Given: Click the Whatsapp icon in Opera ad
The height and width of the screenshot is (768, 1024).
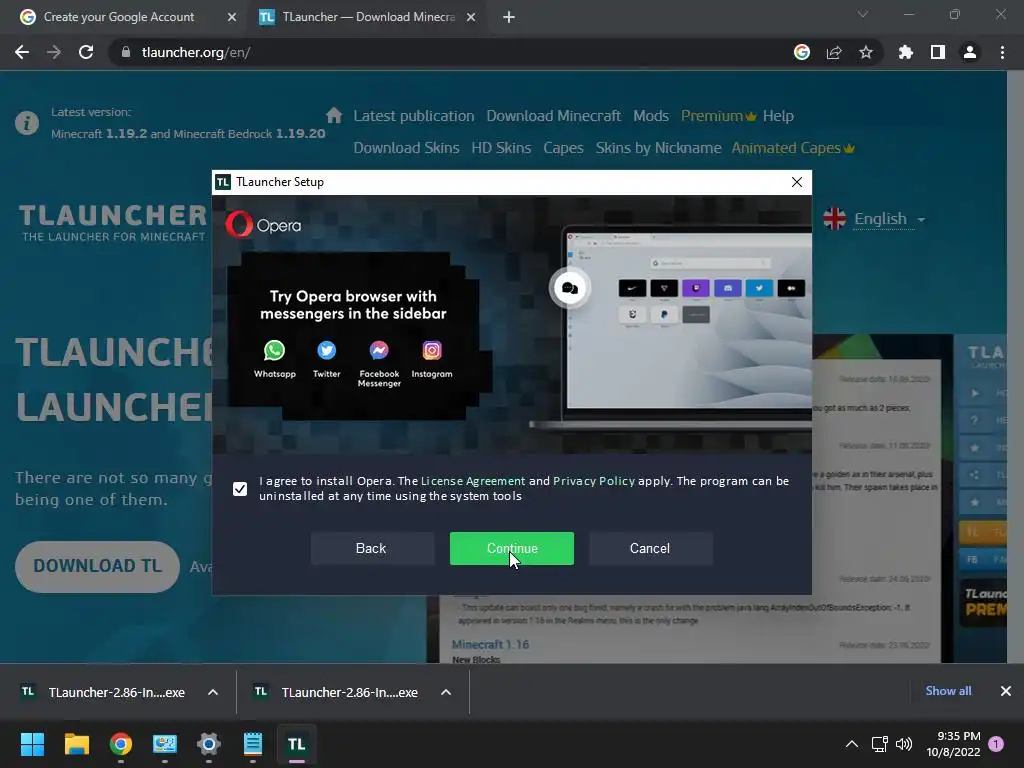Looking at the screenshot, I should [x=274, y=351].
